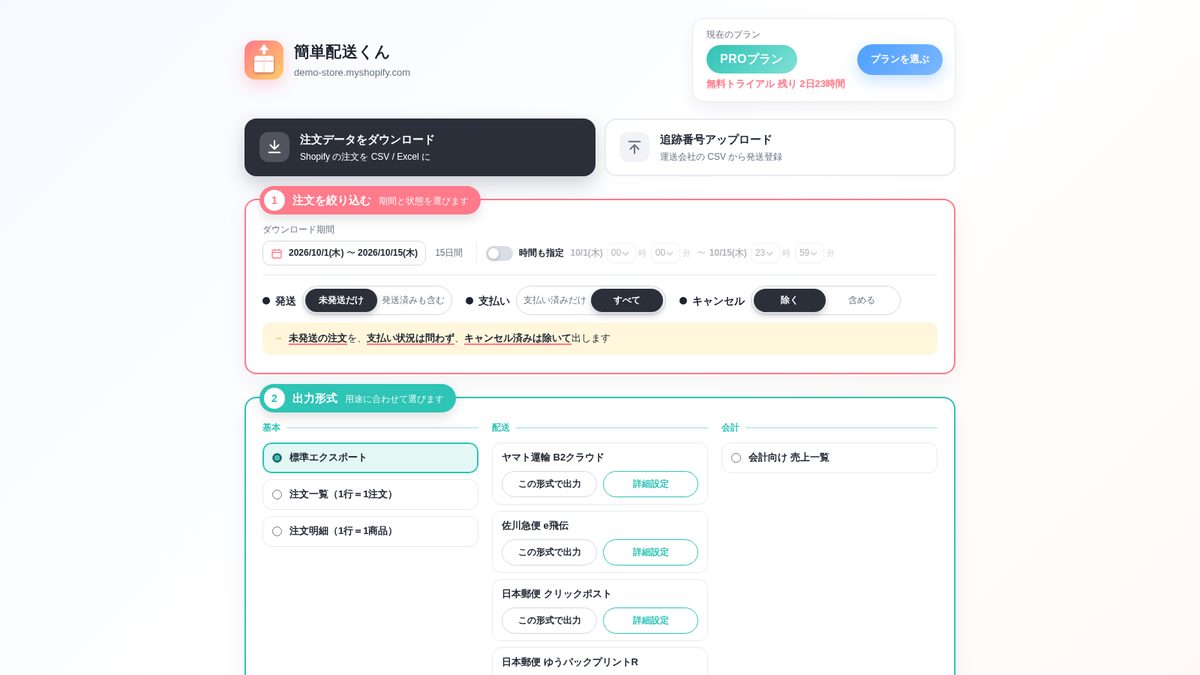Click the demo-store.myshopify.com store name
Image resolution: width=1200 pixels, height=675 pixels.
(352, 72)
